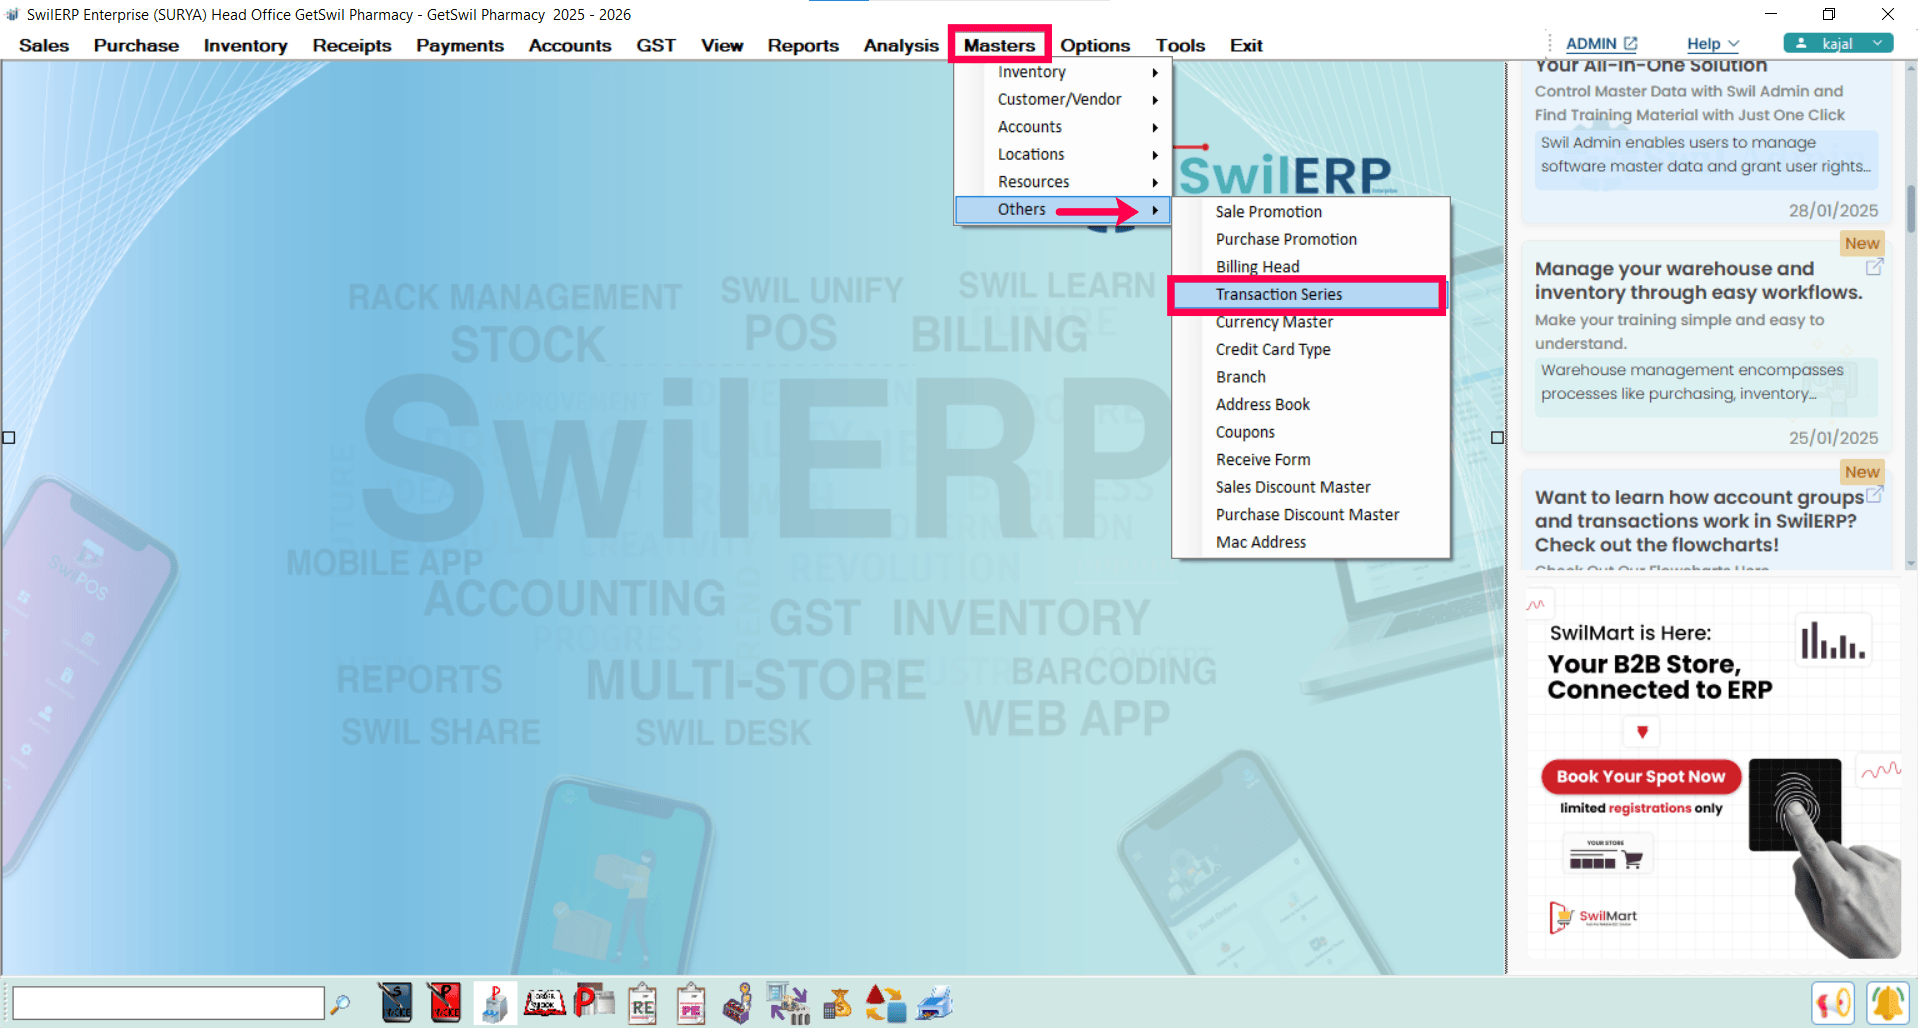This screenshot has width=1918, height=1028.
Task: Open external link icon on flowcharts card
Action: pyautogui.click(x=1875, y=494)
